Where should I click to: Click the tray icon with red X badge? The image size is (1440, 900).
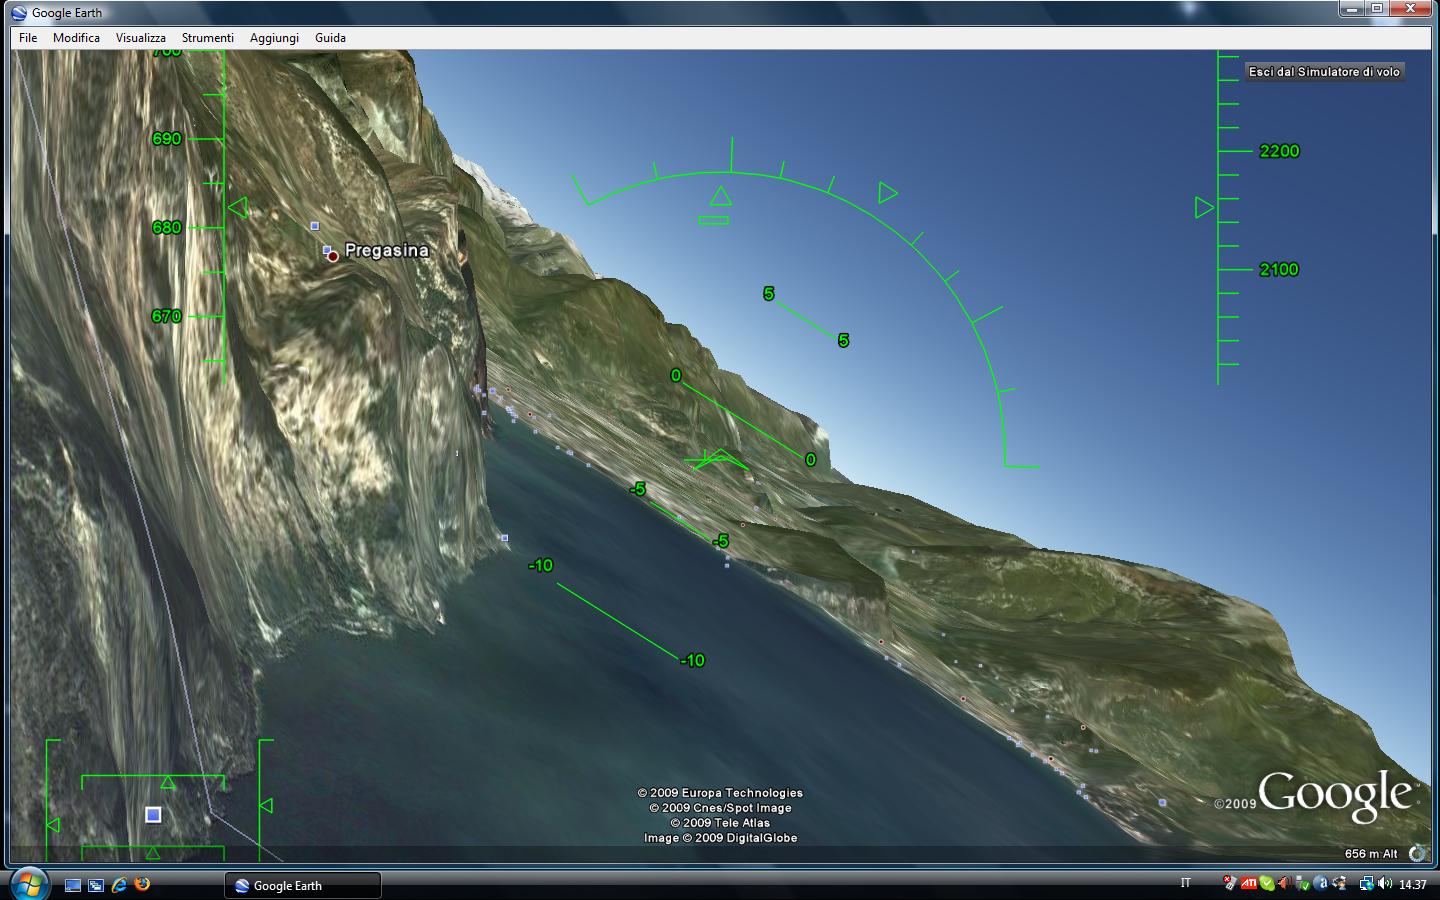(x=1230, y=882)
